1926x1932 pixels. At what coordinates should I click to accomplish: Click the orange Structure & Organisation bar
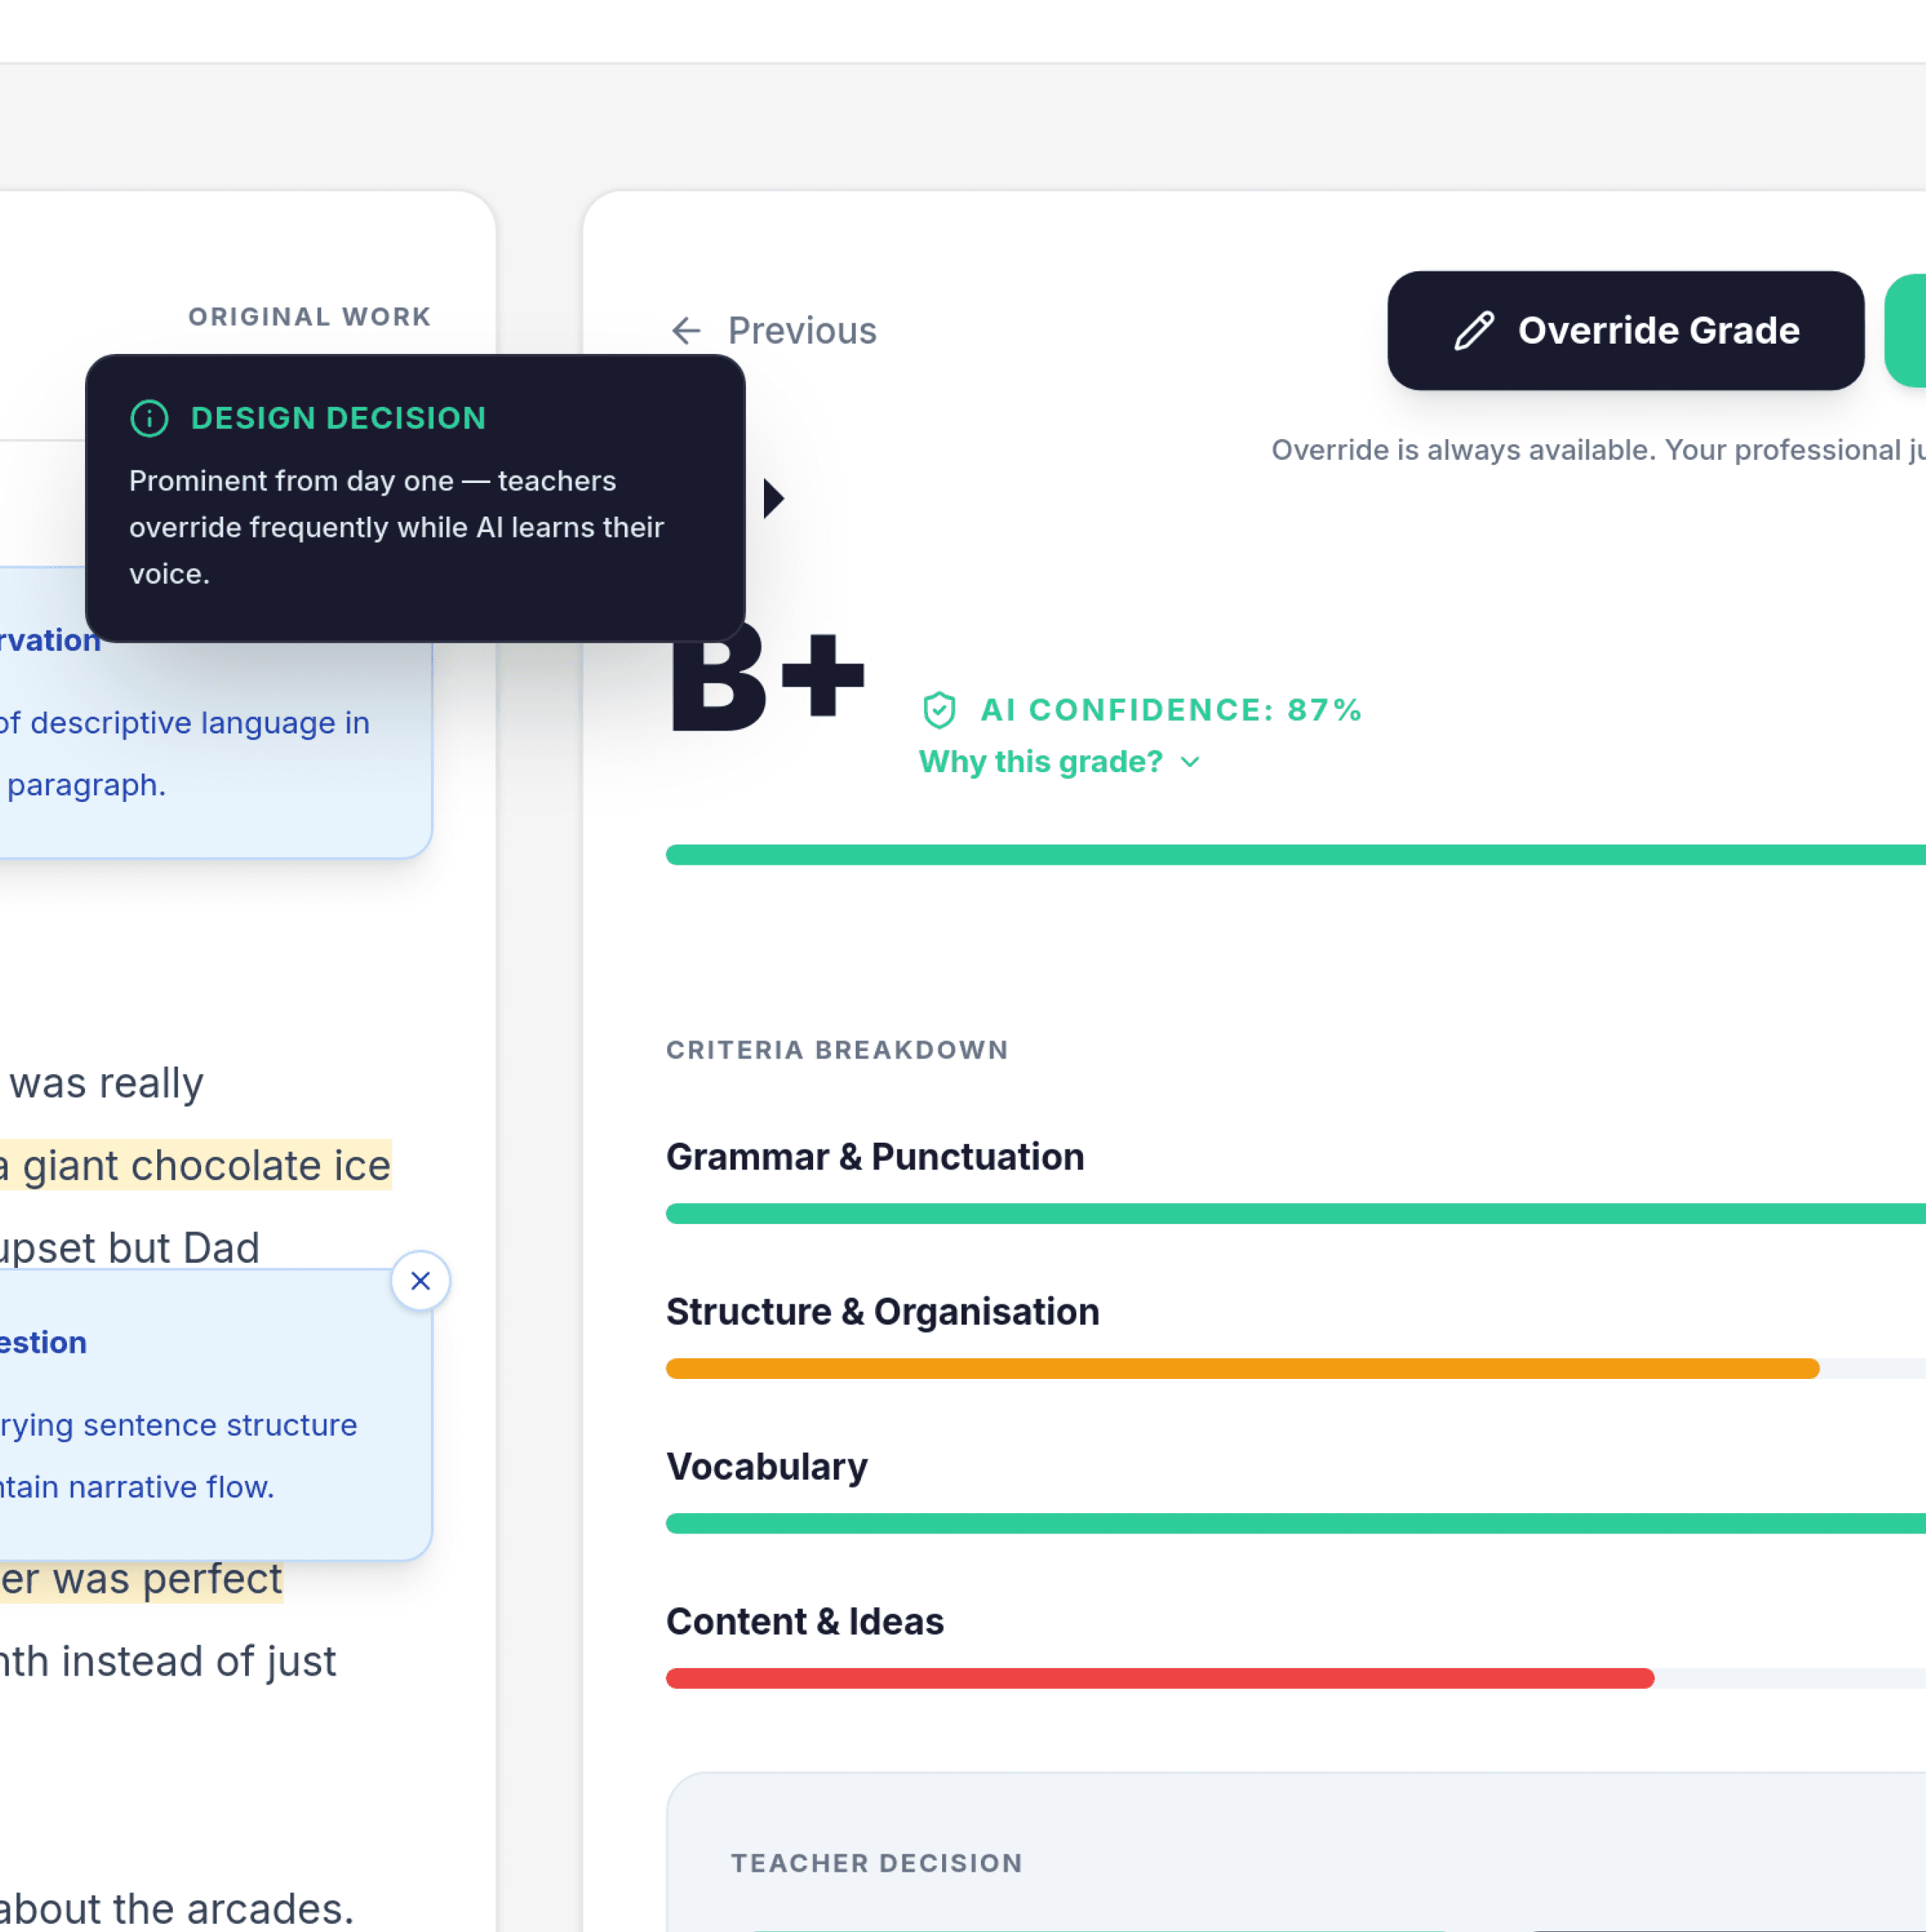coord(1242,1369)
